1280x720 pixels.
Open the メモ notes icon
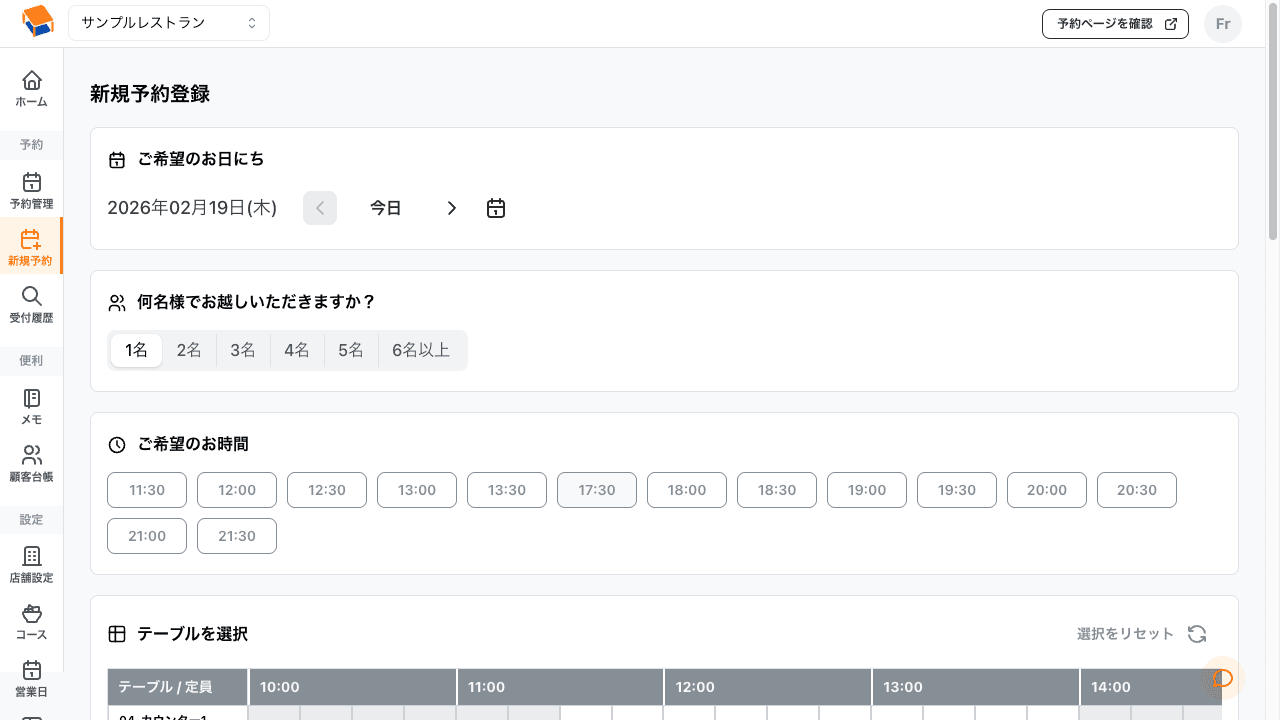[31, 399]
